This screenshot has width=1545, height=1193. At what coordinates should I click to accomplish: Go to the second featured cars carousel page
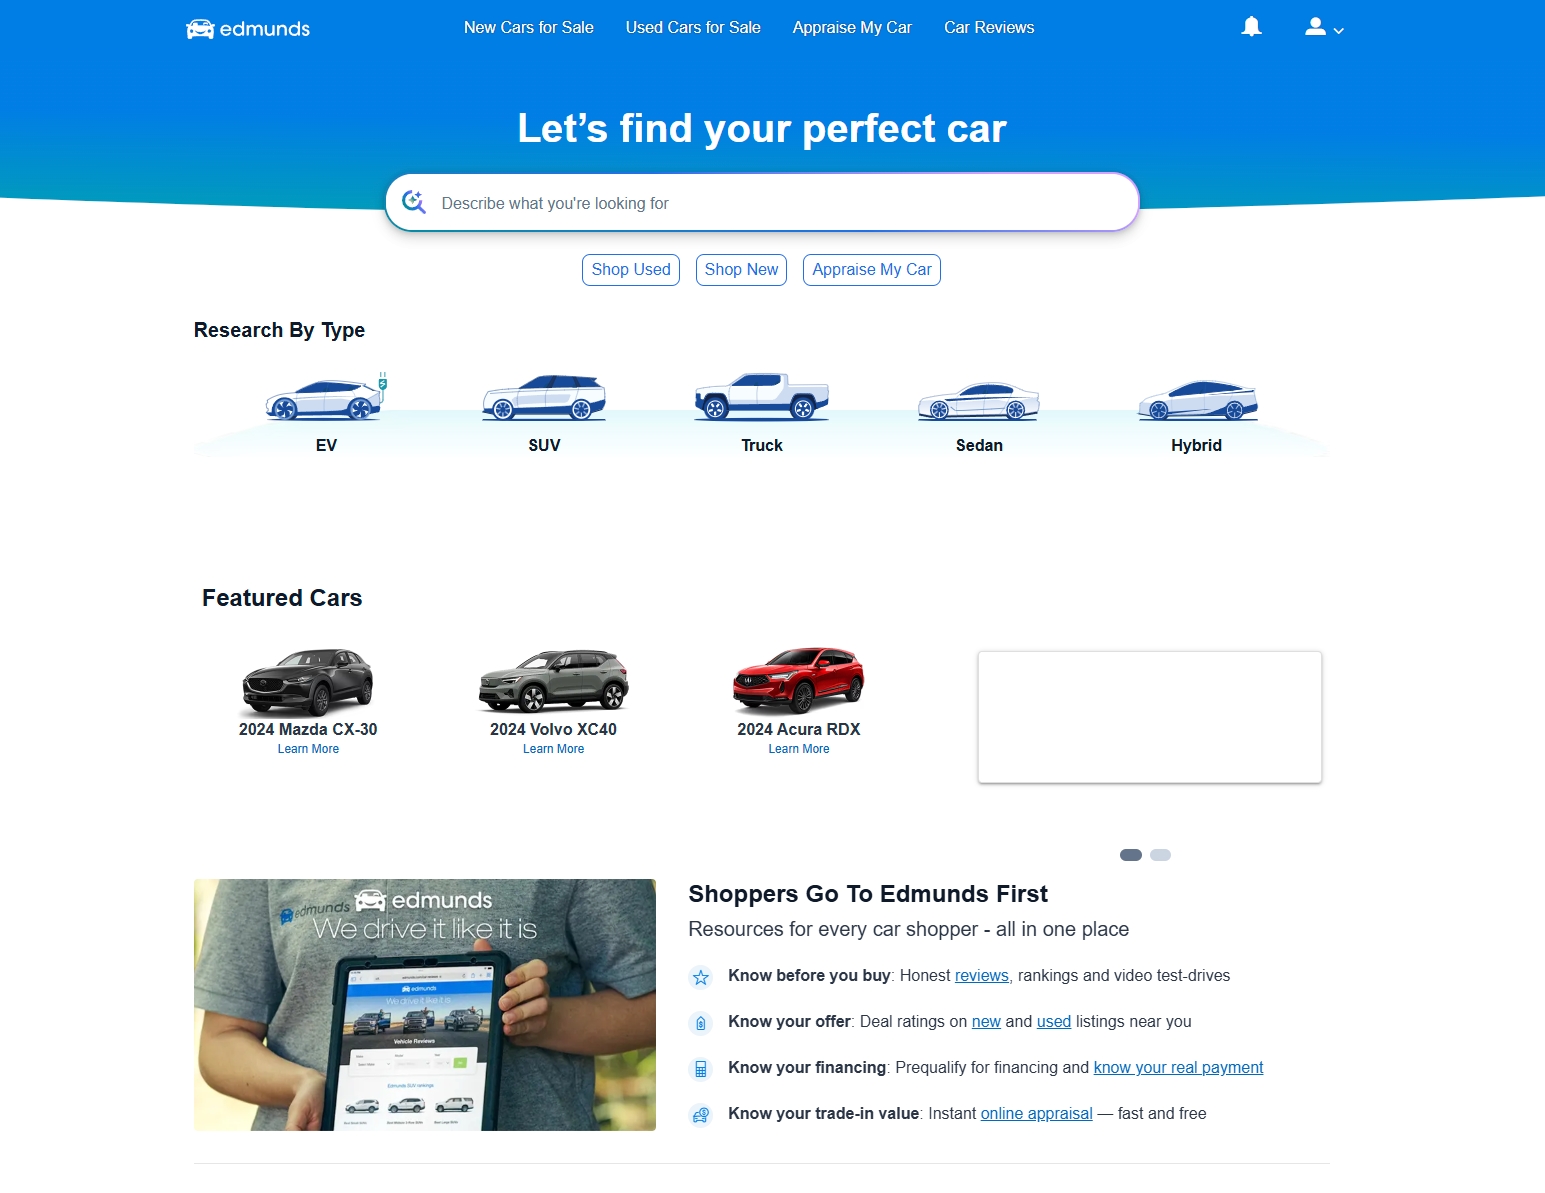click(x=1160, y=855)
